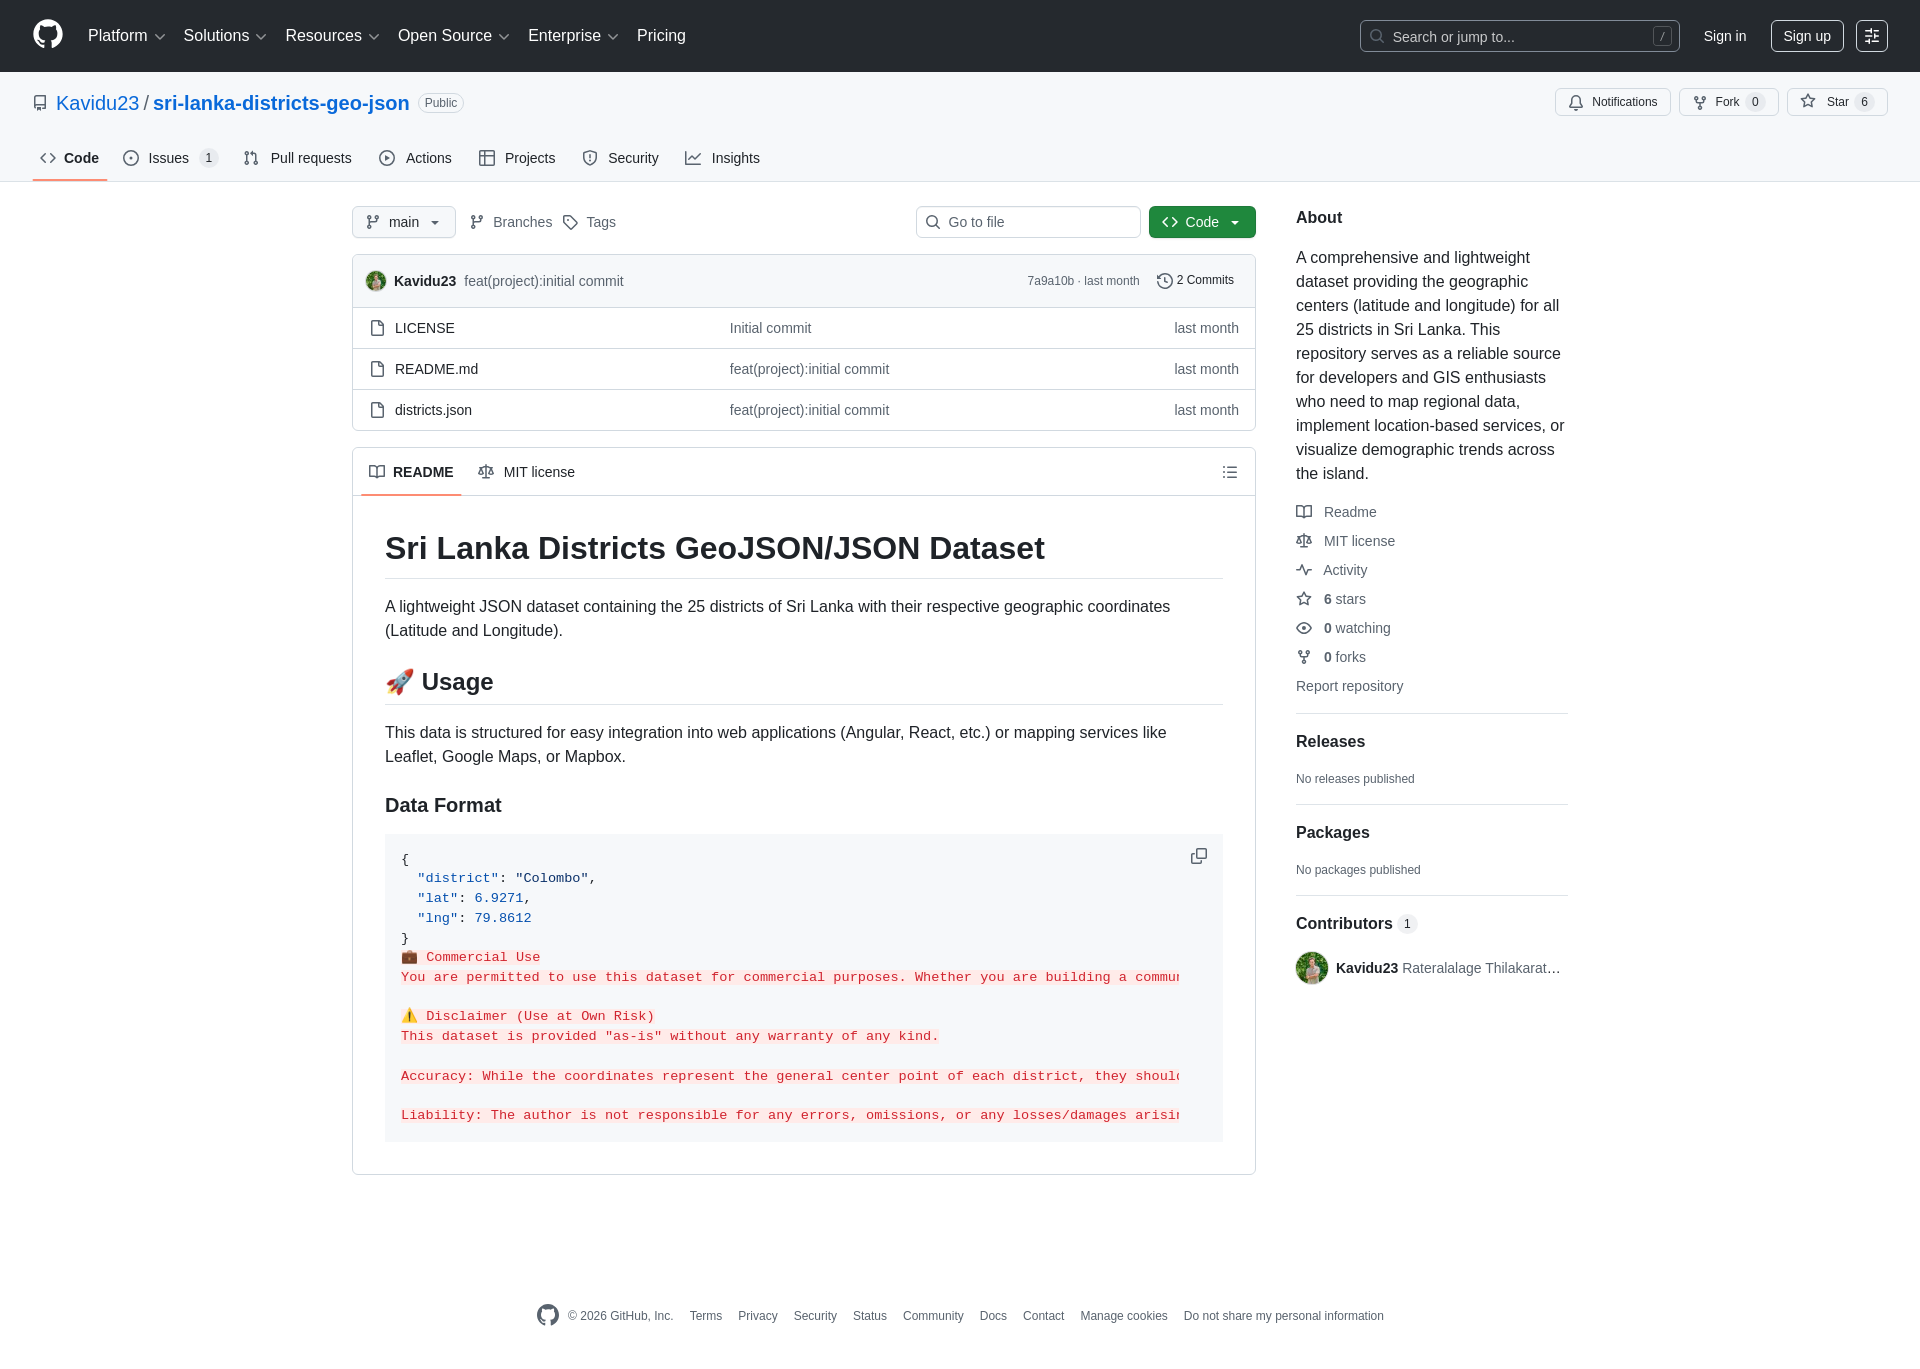Image resolution: width=1920 pixels, height=1369 pixels.
Task: Open the green Code dropdown button
Action: pos(1202,222)
